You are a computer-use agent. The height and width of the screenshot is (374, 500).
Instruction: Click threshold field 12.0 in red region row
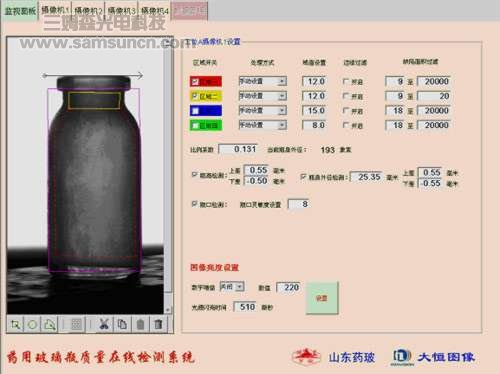click(314, 81)
